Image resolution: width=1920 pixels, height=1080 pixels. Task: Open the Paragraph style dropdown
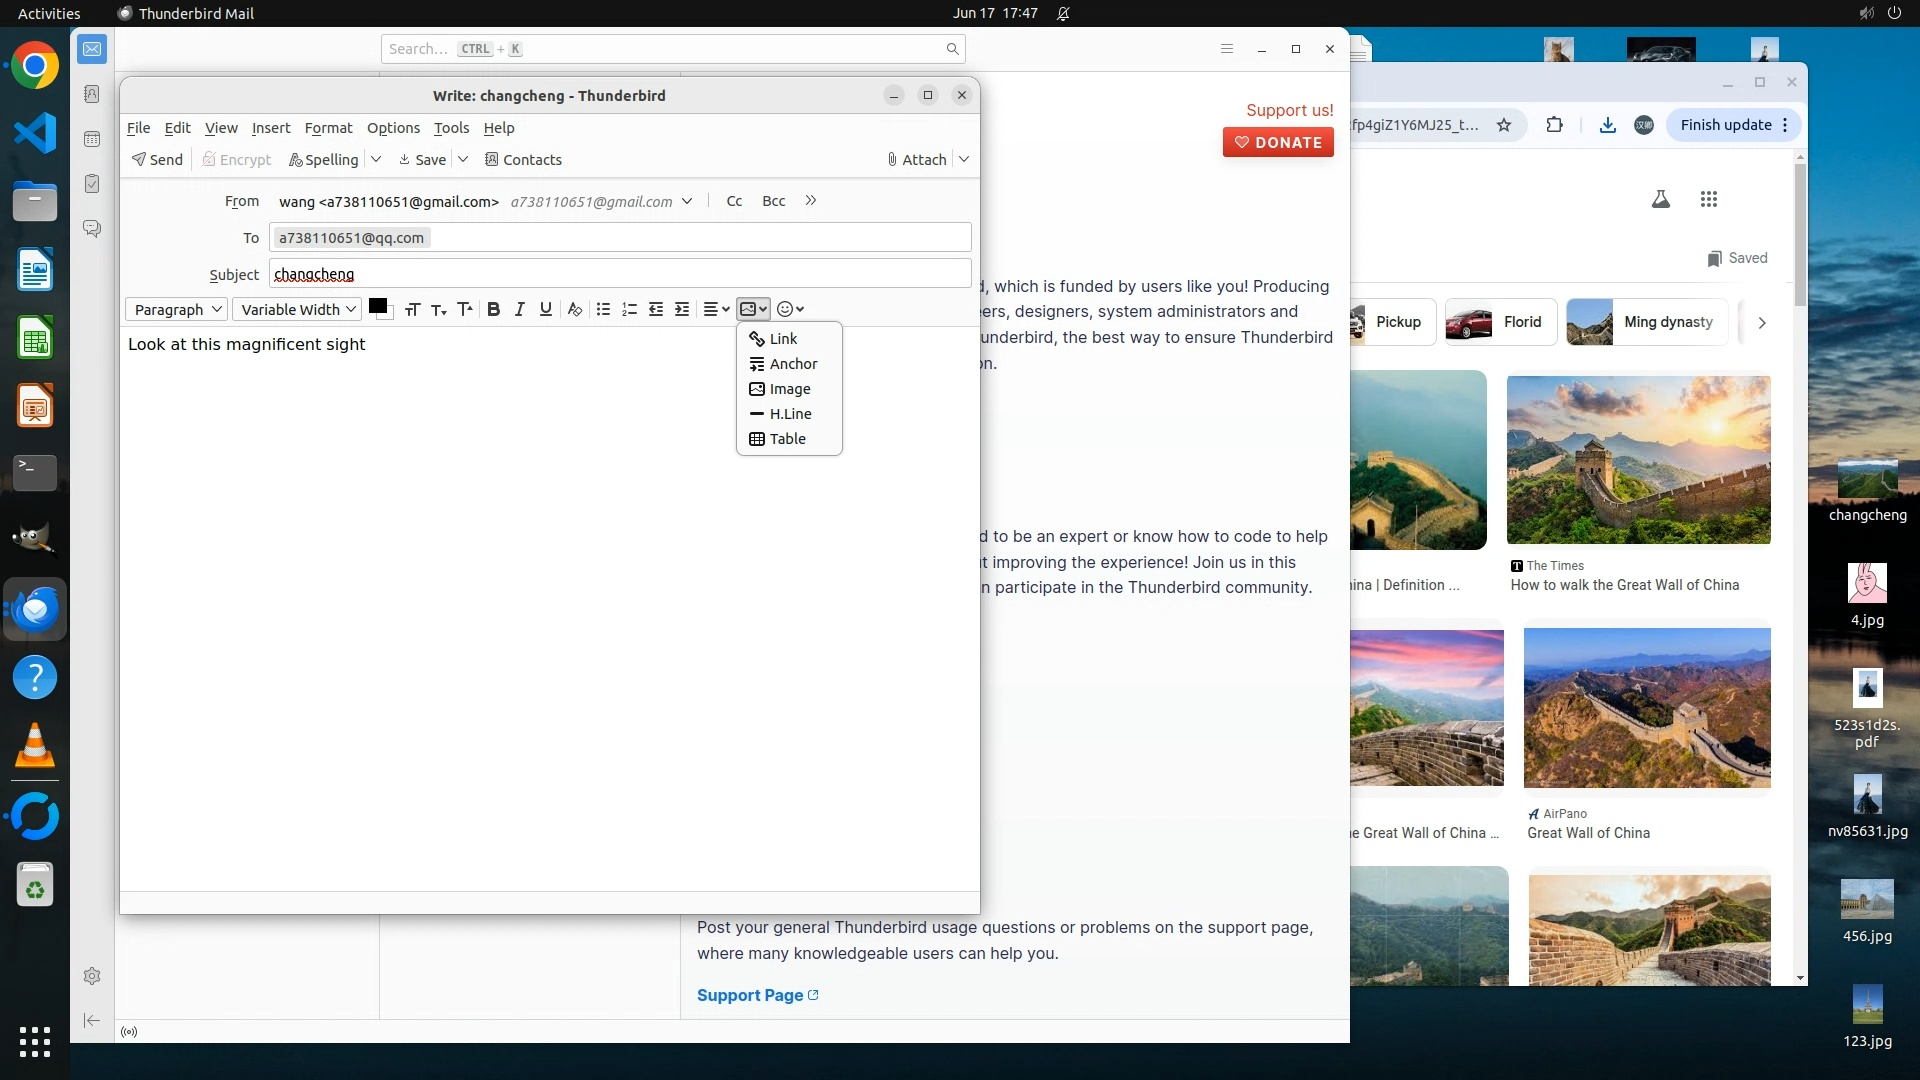click(x=177, y=310)
